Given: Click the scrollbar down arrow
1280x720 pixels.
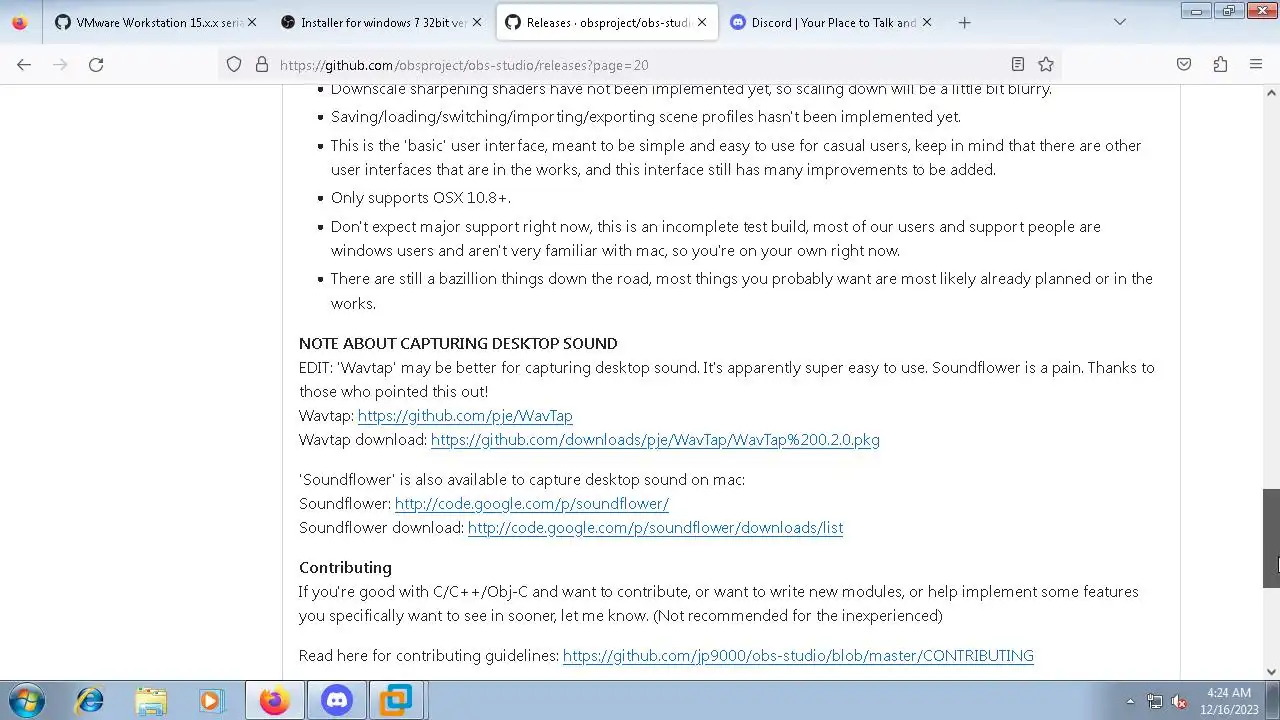Looking at the screenshot, I should pos(1271,672).
